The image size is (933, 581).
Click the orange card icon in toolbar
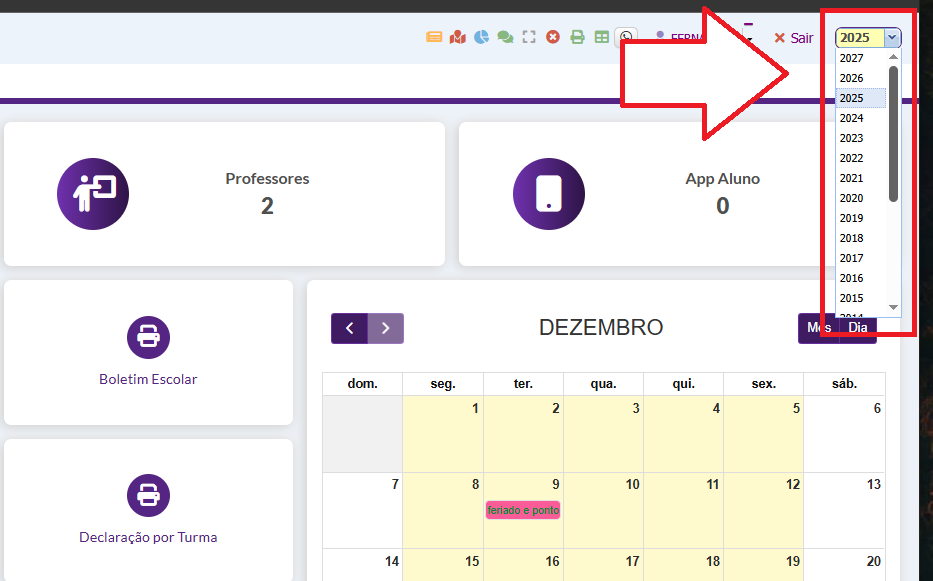click(x=434, y=37)
